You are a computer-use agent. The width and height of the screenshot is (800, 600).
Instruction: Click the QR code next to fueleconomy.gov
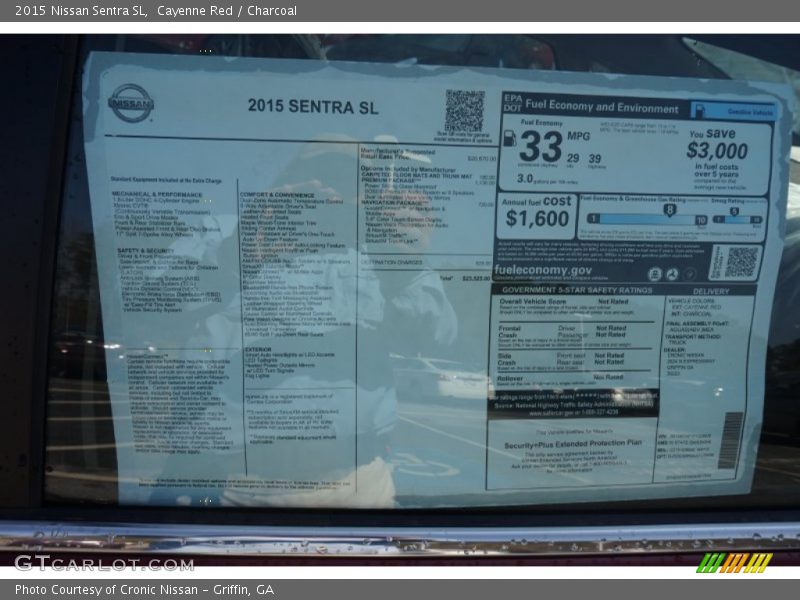[741, 262]
